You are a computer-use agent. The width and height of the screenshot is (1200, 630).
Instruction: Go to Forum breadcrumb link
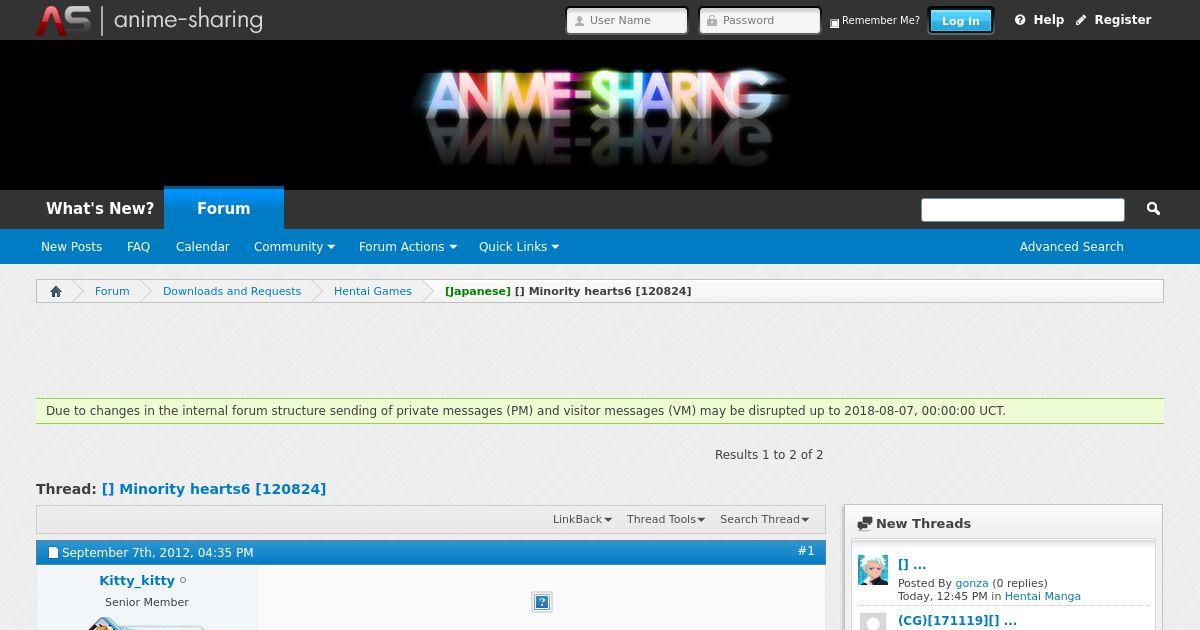click(x=112, y=291)
